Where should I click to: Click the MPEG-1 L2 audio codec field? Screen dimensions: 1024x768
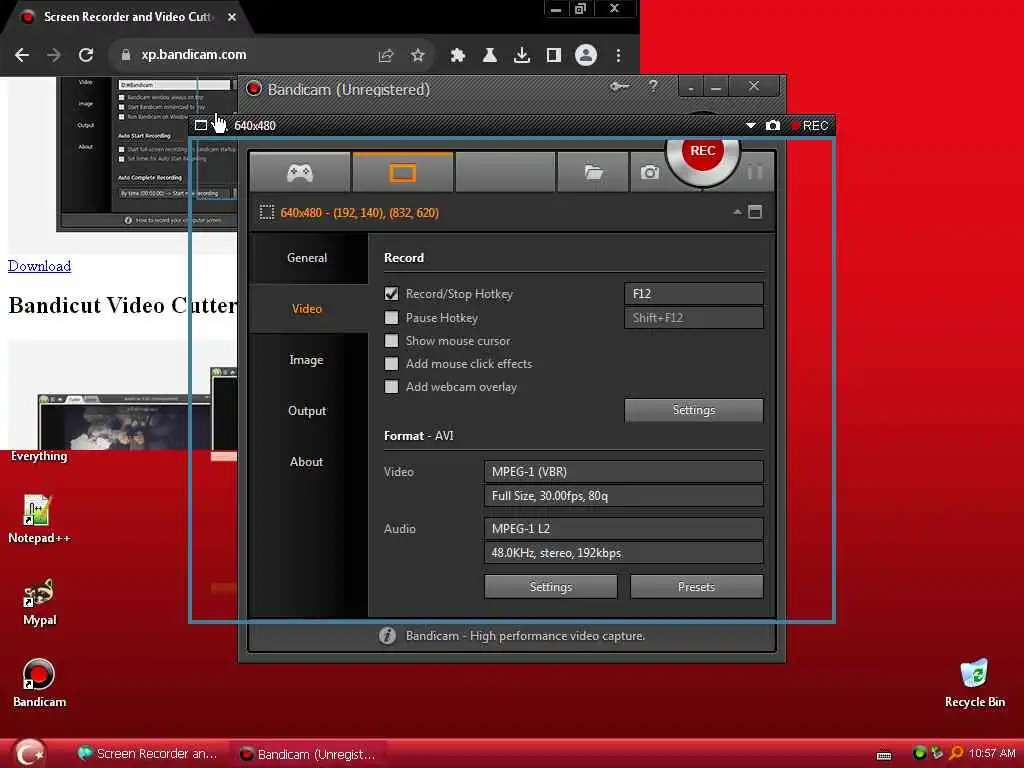tap(624, 528)
